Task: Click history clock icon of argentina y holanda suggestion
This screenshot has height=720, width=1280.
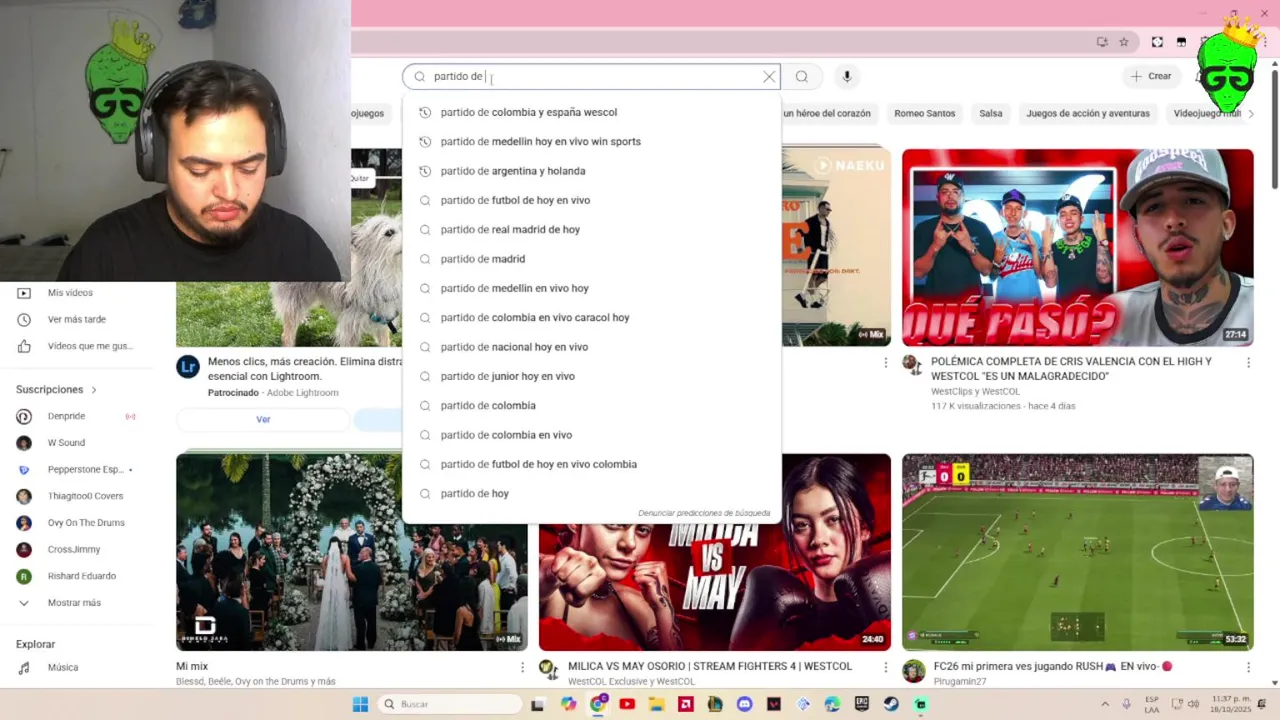Action: click(425, 171)
